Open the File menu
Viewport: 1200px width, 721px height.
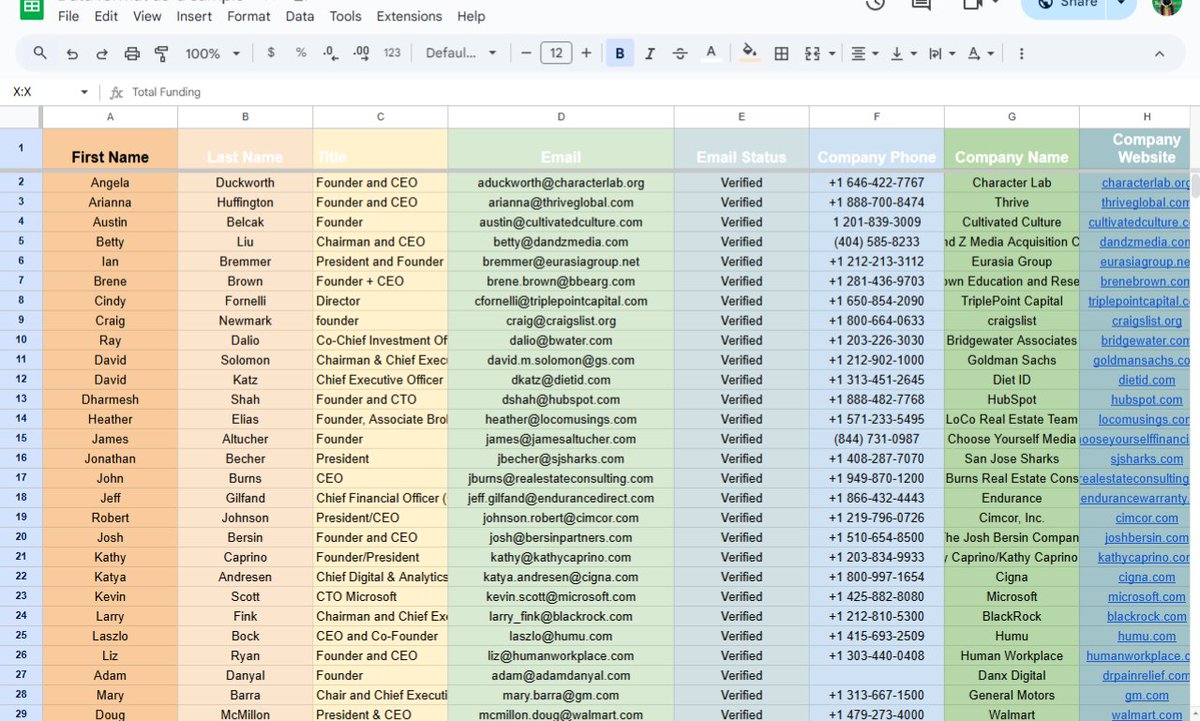(69, 16)
